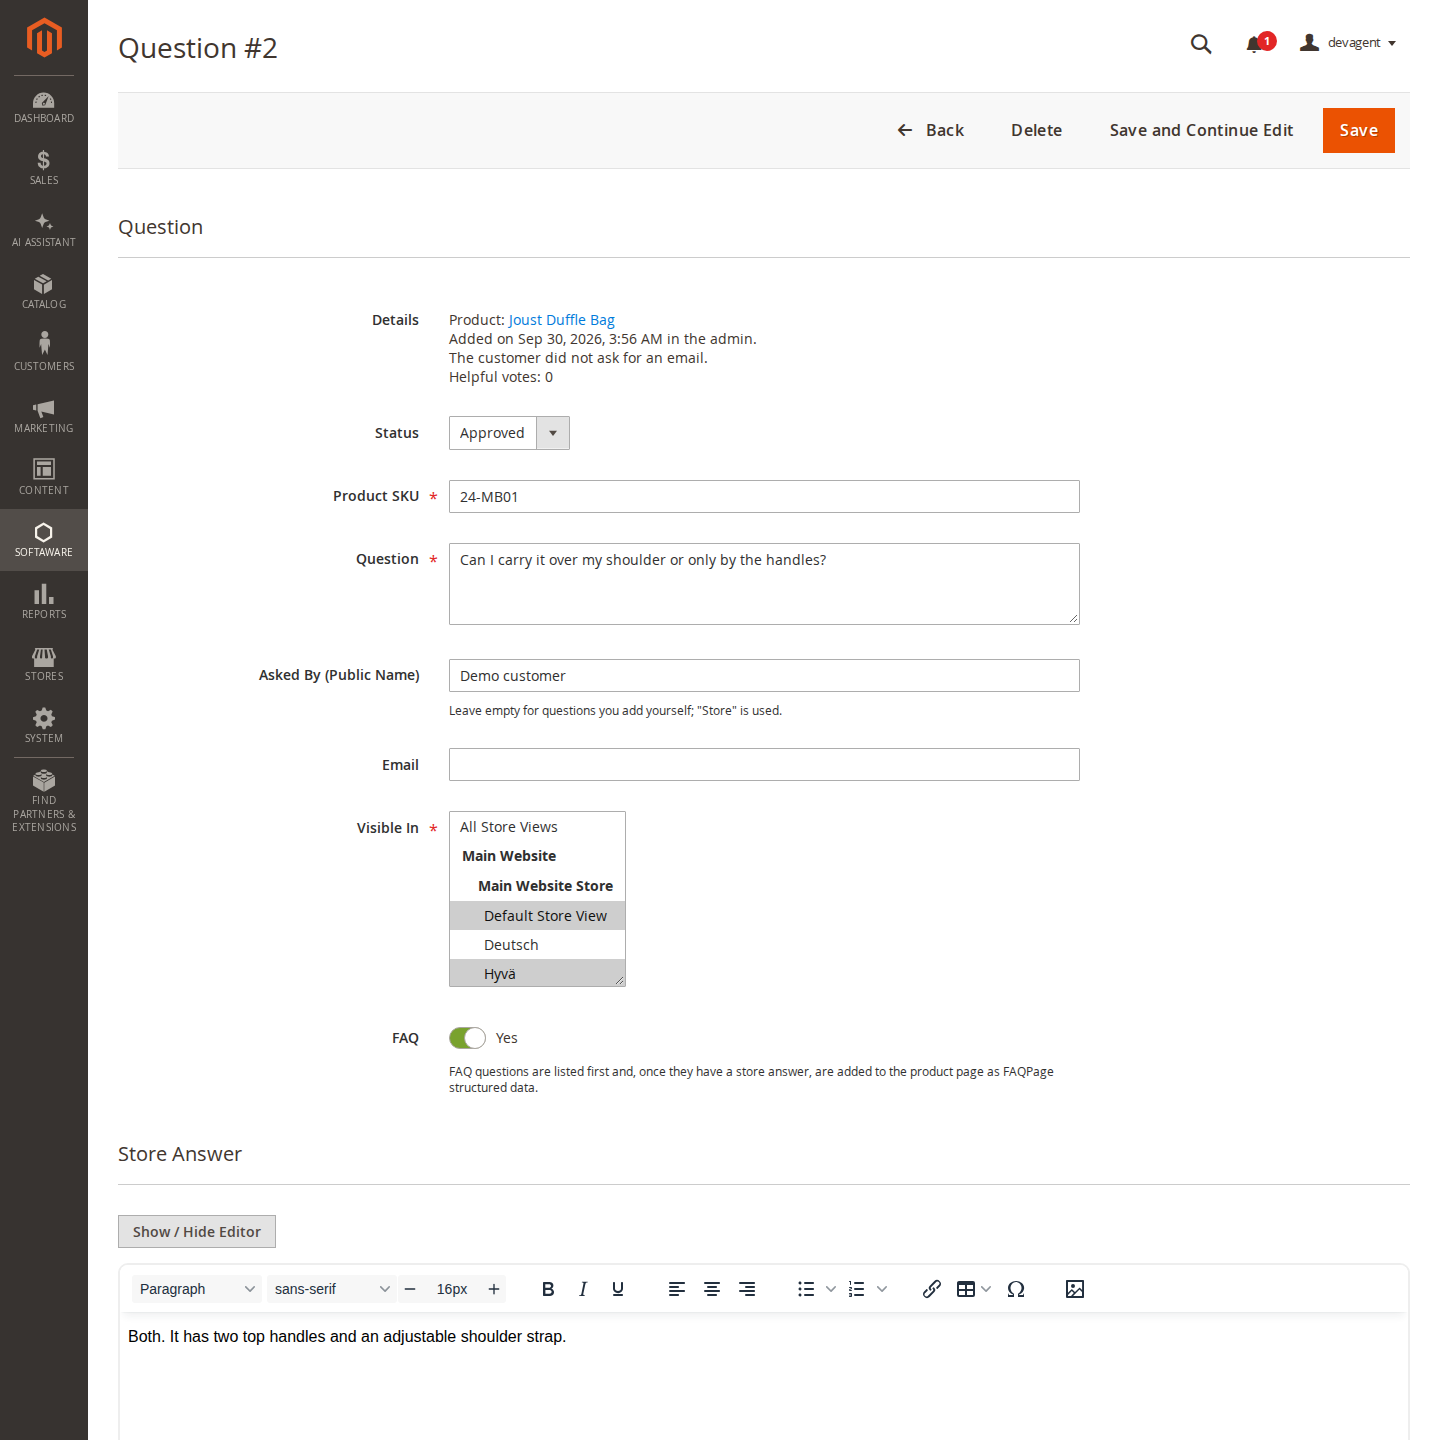
Task: Open the AI Assistant menu
Action: [44, 231]
